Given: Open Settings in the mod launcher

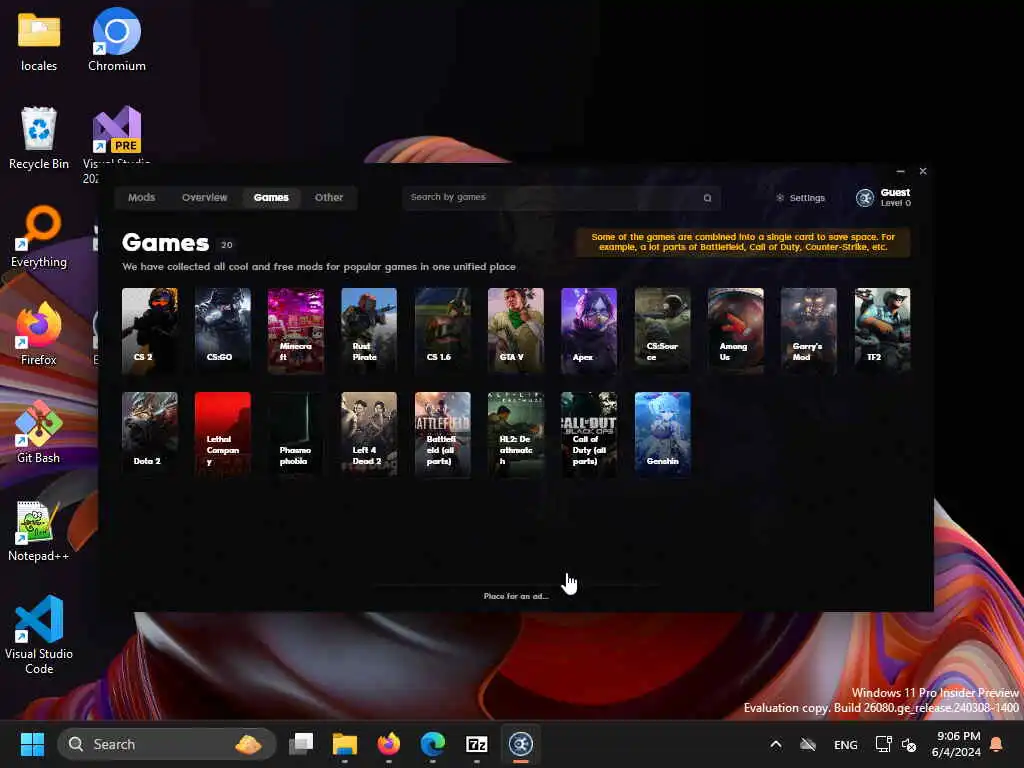Looking at the screenshot, I should [x=801, y=198].
